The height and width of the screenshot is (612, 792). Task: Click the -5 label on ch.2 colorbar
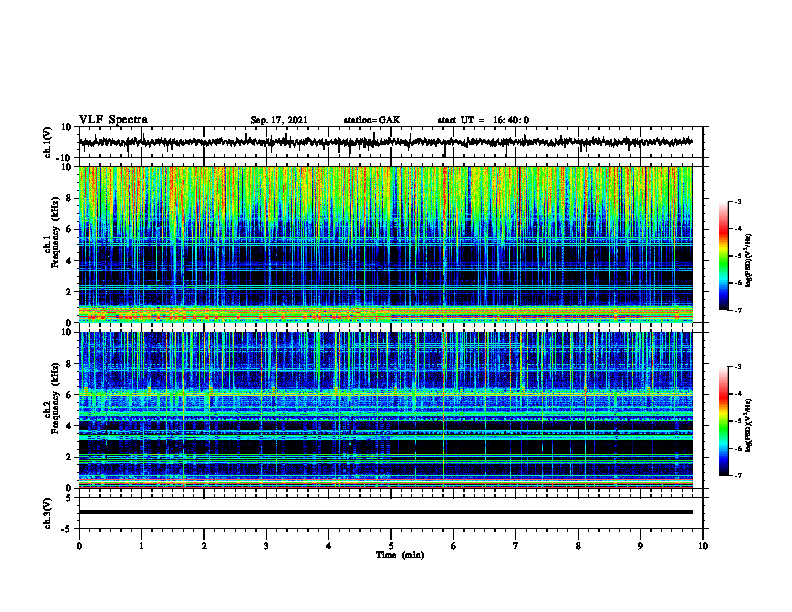(737, 421)
